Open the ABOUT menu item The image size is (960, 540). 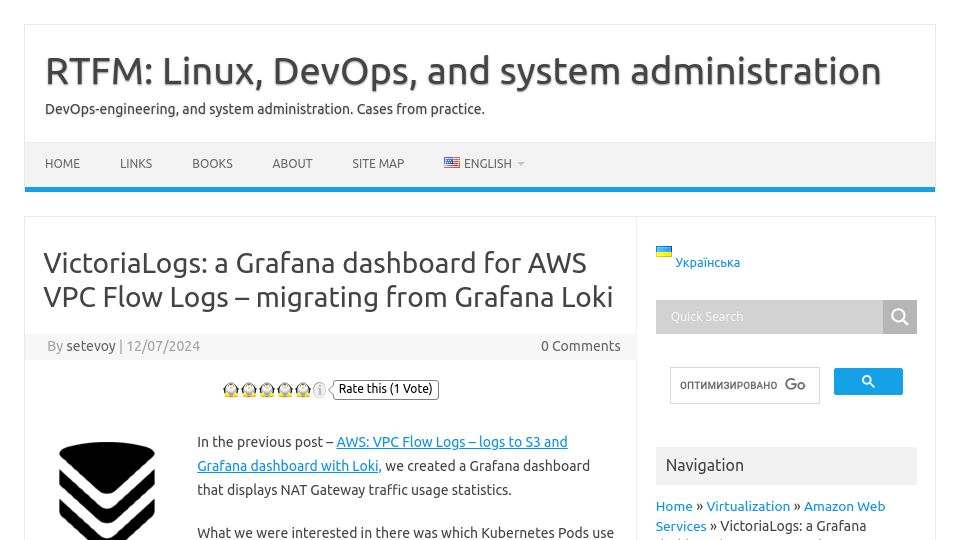tap(292, 163)
